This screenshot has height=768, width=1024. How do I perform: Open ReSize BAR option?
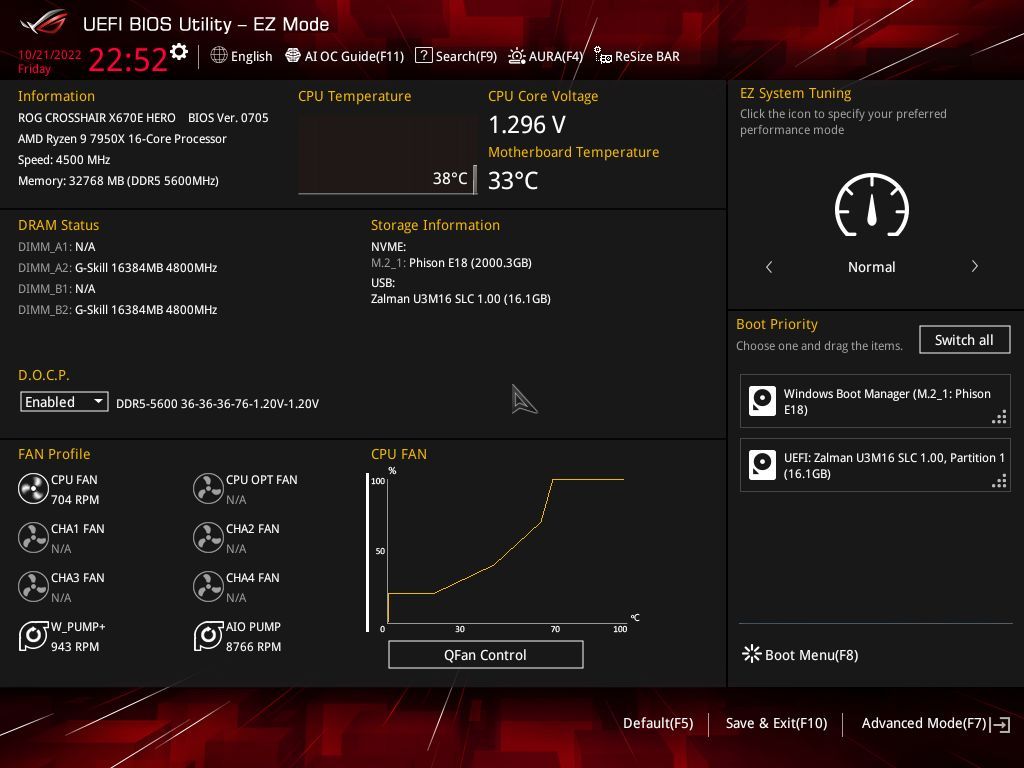tap(637, 56)
